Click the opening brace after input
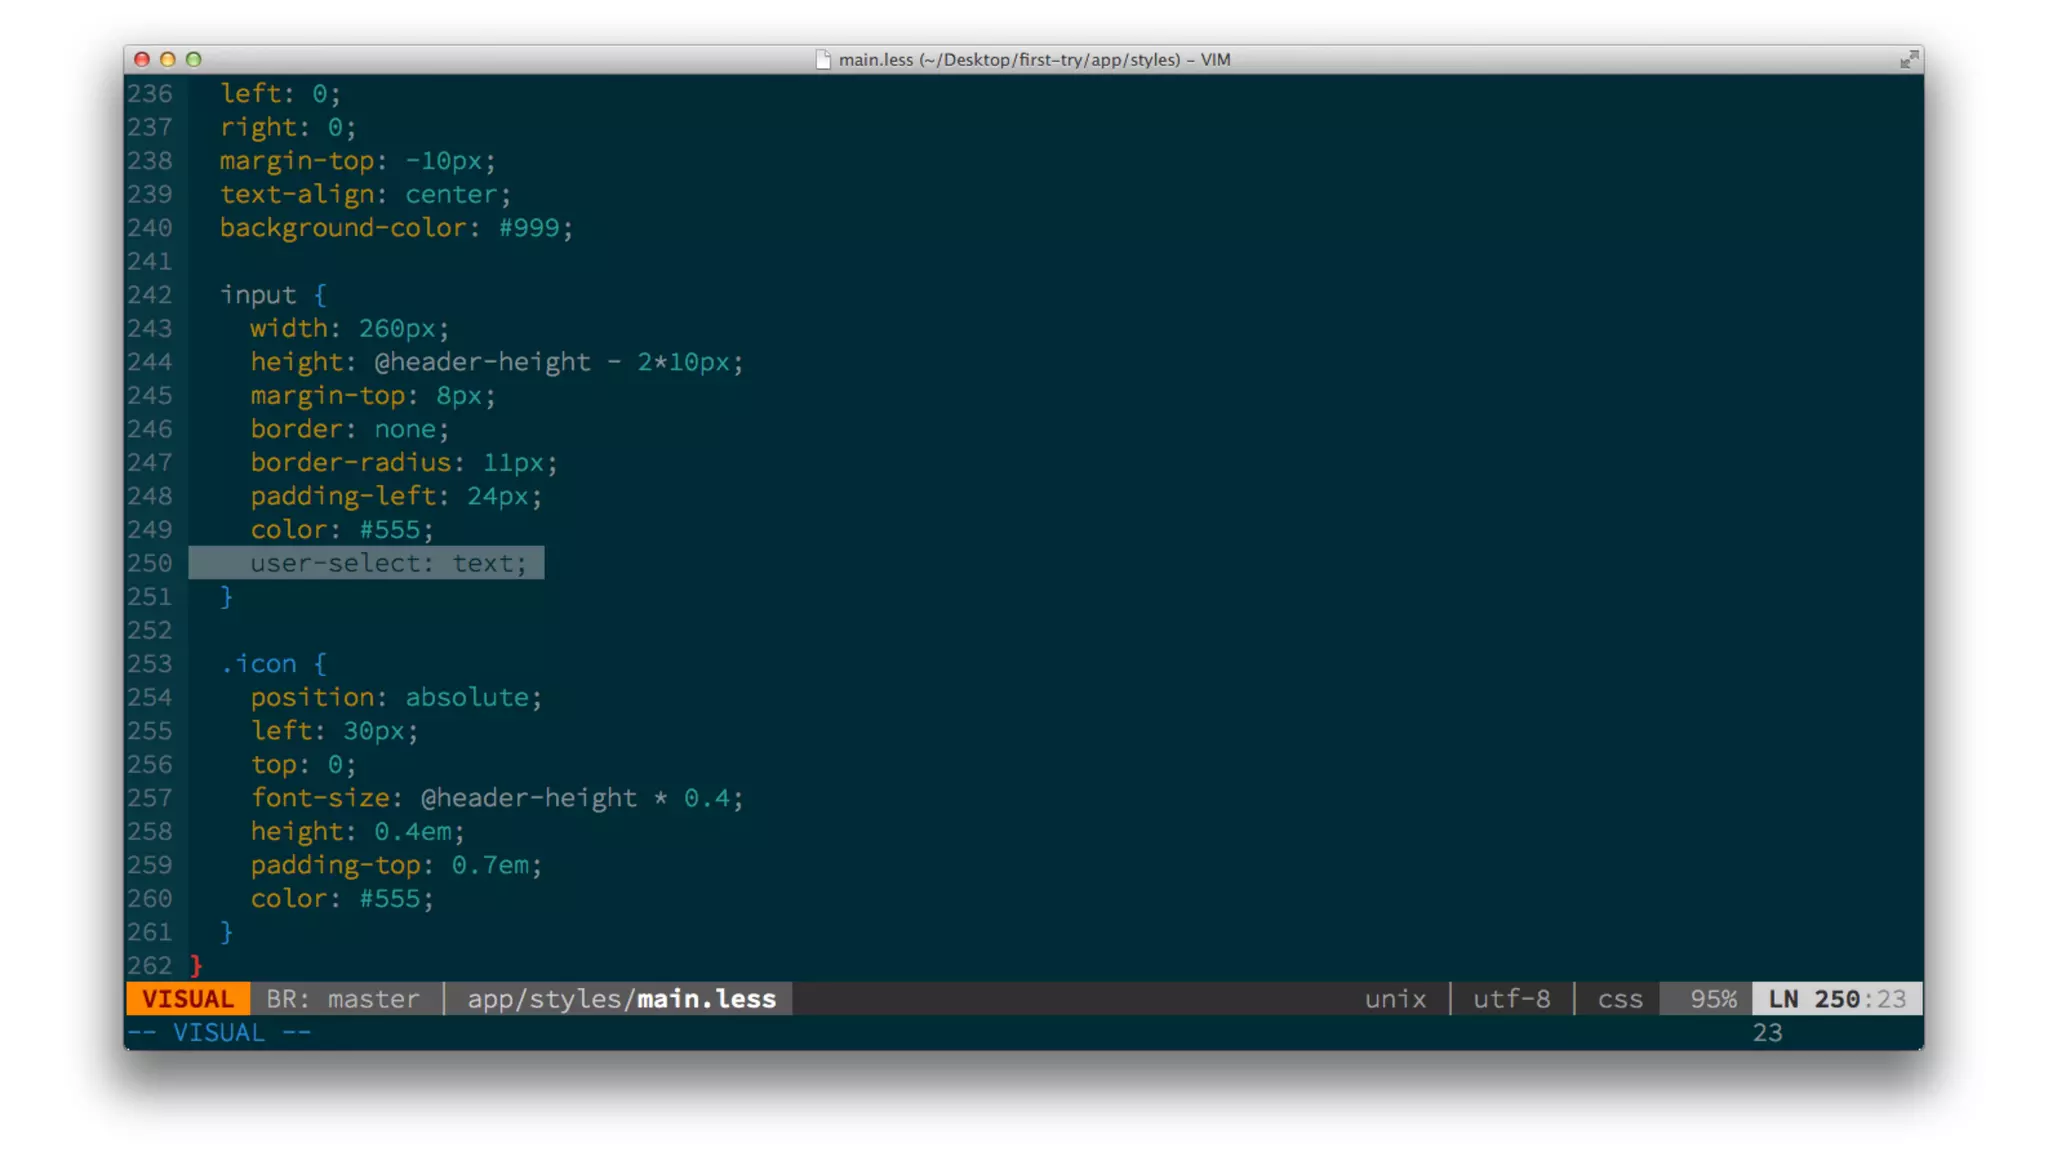2048x1152 pixels. [320, 295]
